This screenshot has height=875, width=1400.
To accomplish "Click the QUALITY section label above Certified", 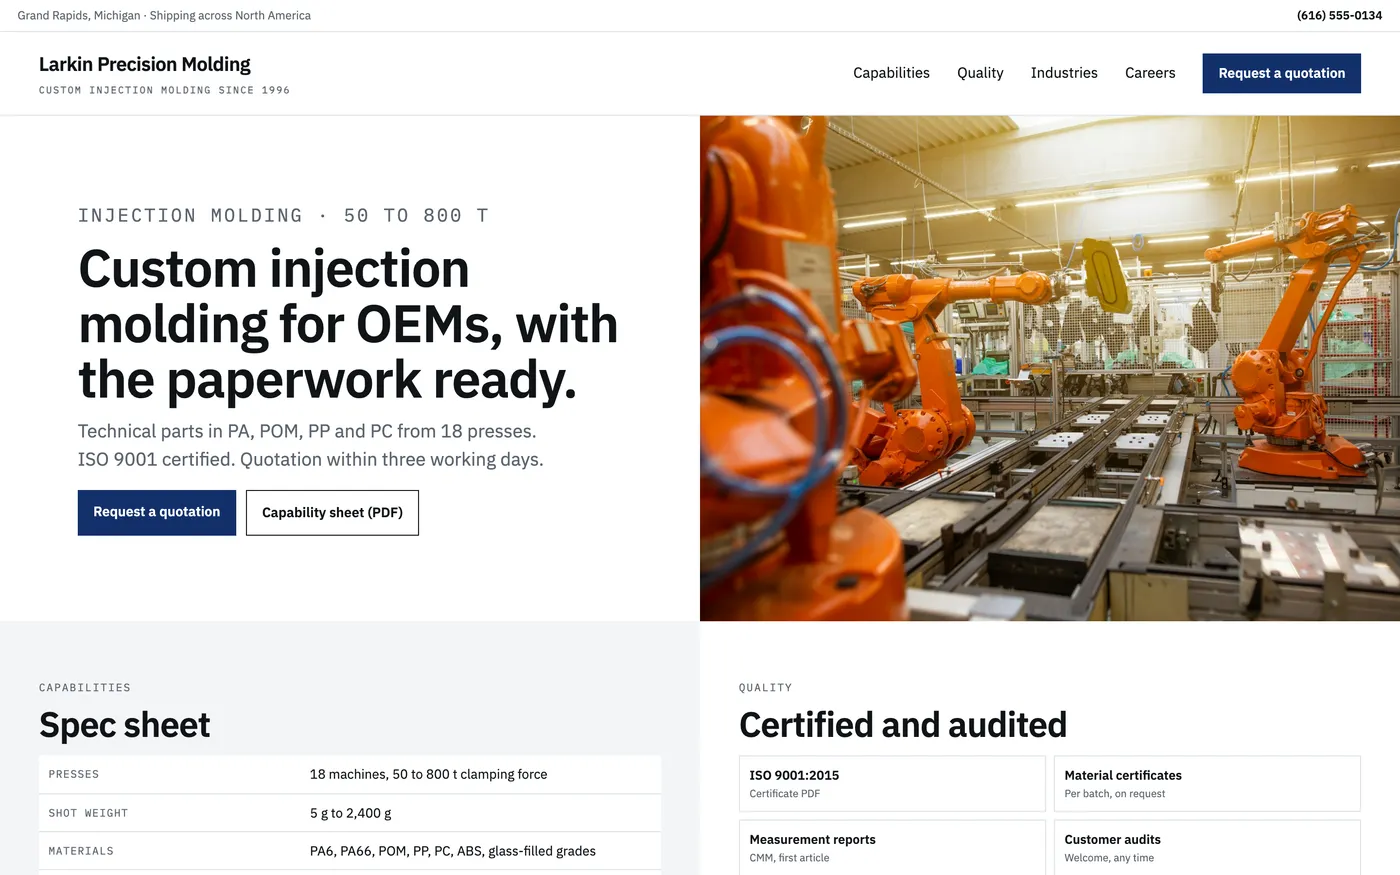I will tap(765, 688).
